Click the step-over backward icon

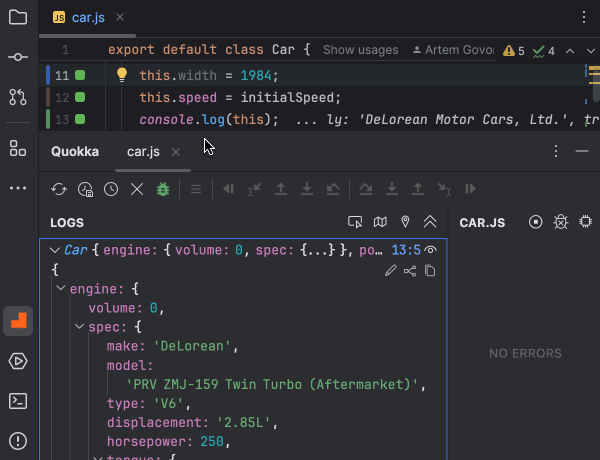tap(333, 189)
